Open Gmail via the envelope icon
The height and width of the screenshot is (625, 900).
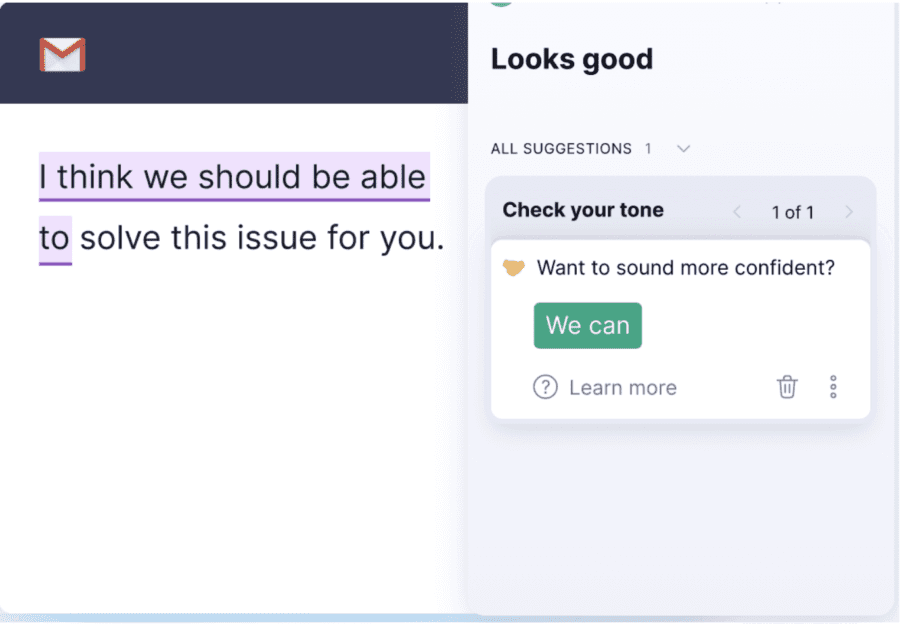(60, 55)
